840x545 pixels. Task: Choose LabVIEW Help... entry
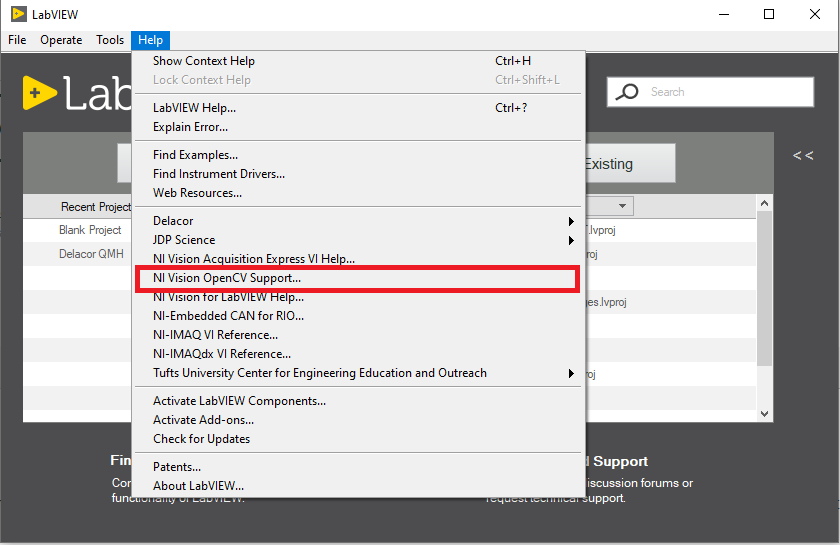358,108
